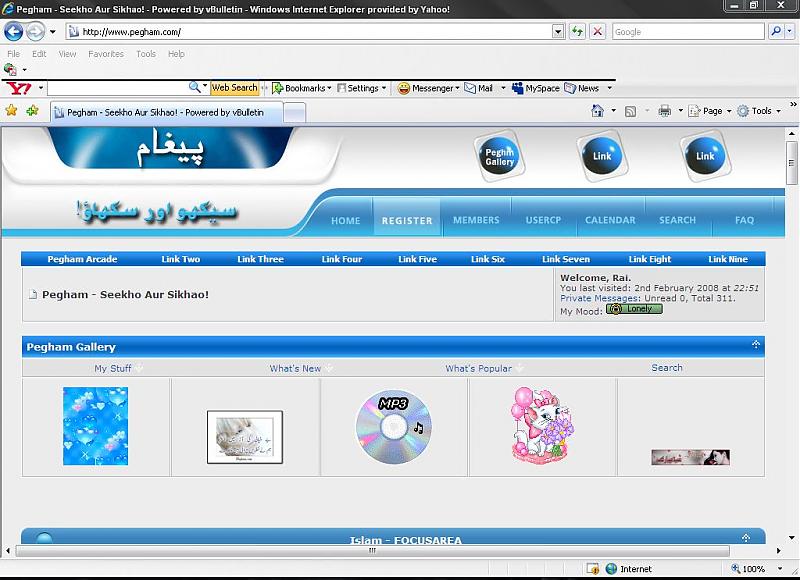Click the Add to Favorites plus-star icon

(32, 110)
